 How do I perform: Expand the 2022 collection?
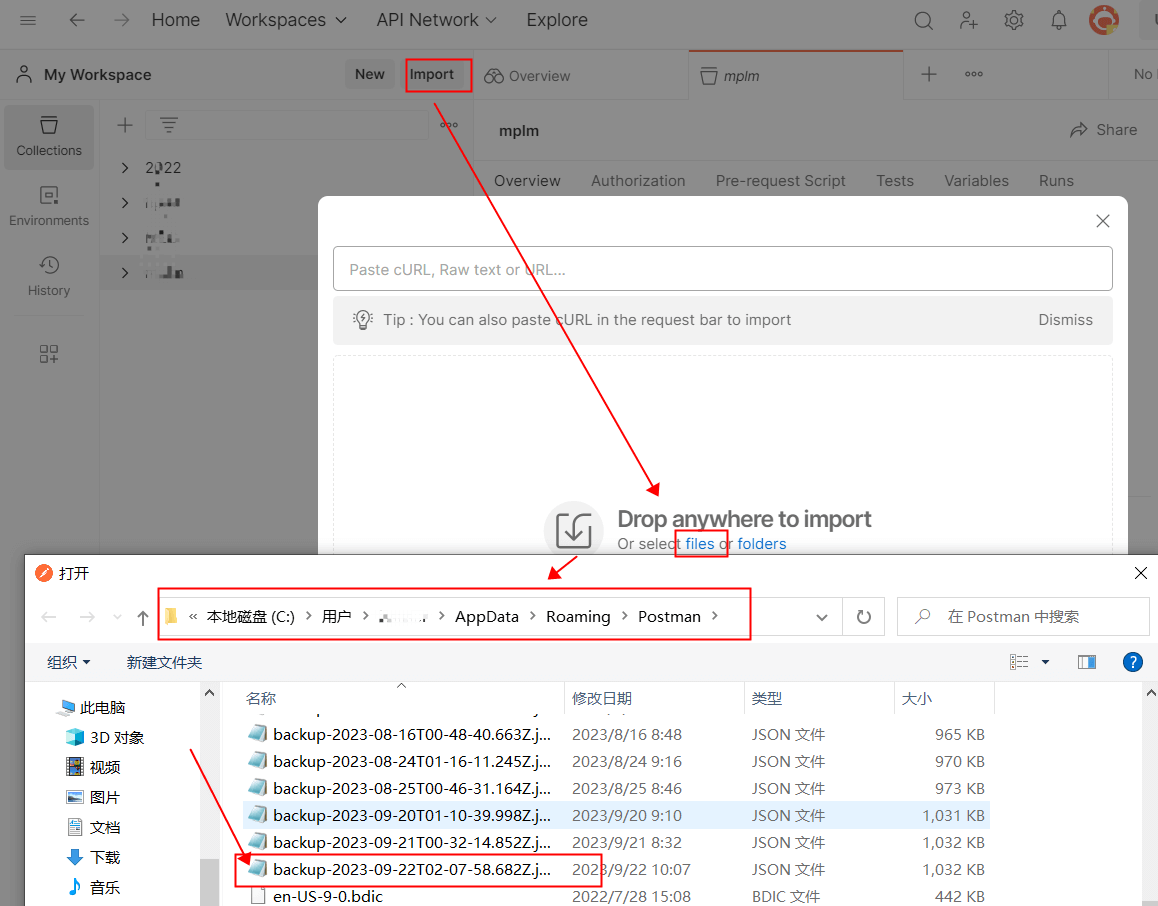pyautogui.click(x=125, y=168)
